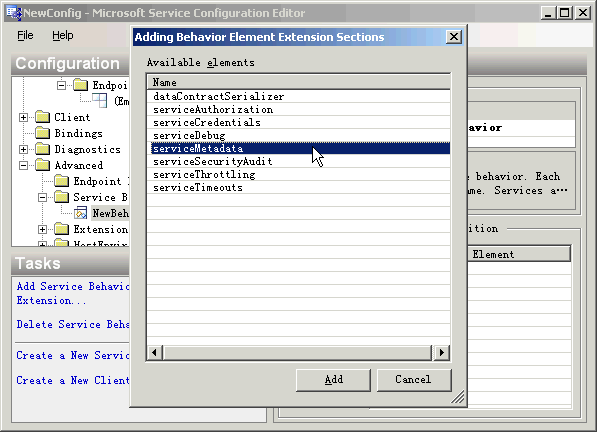Click the NewBeh behavior node icon
Screen dimensions: 597x432
(x=81, y=213)
